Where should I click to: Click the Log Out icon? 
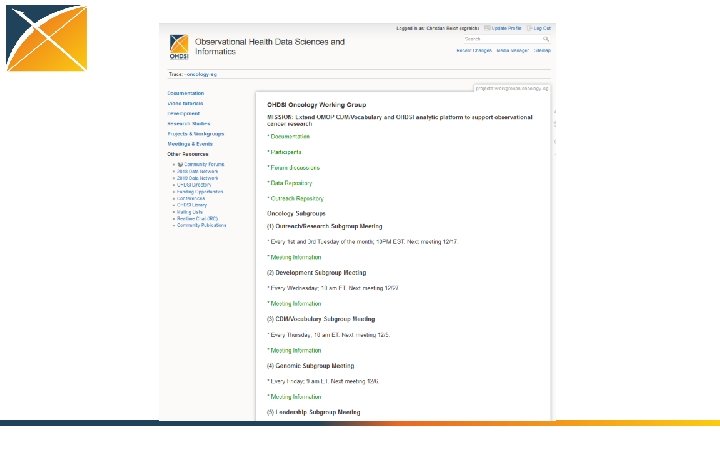[x=529, y=28]
